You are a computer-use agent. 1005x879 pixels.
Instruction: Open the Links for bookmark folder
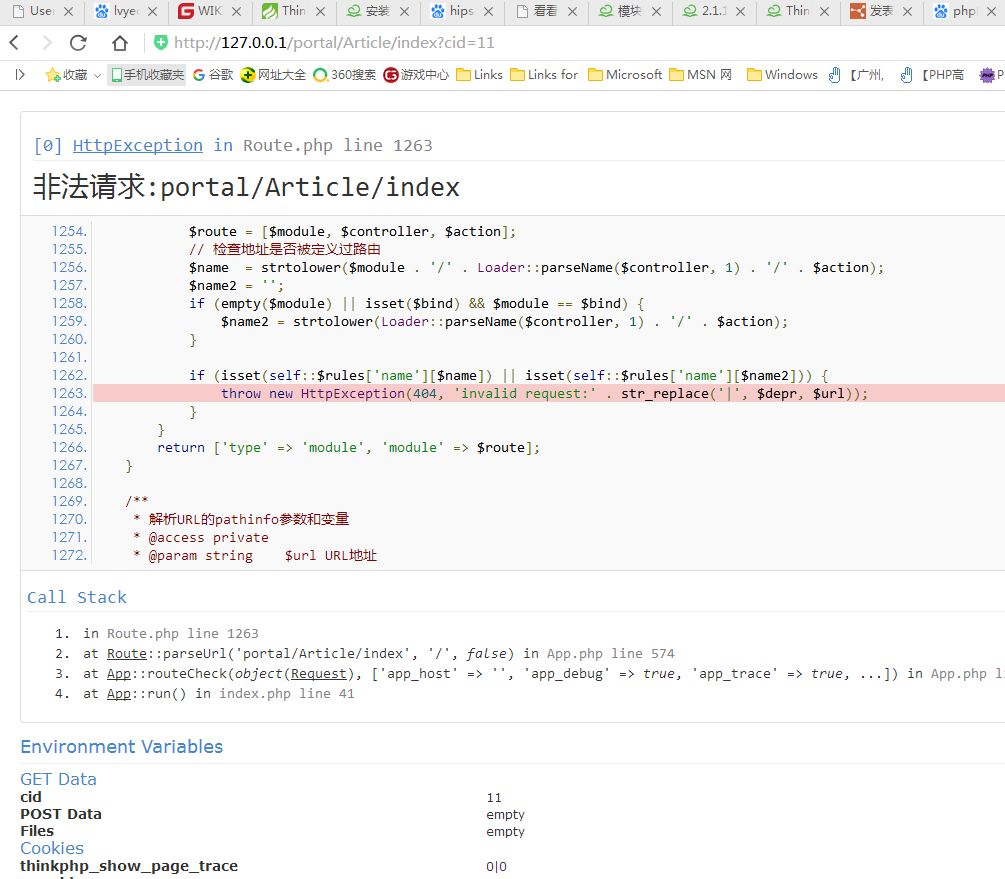(544, 75)
